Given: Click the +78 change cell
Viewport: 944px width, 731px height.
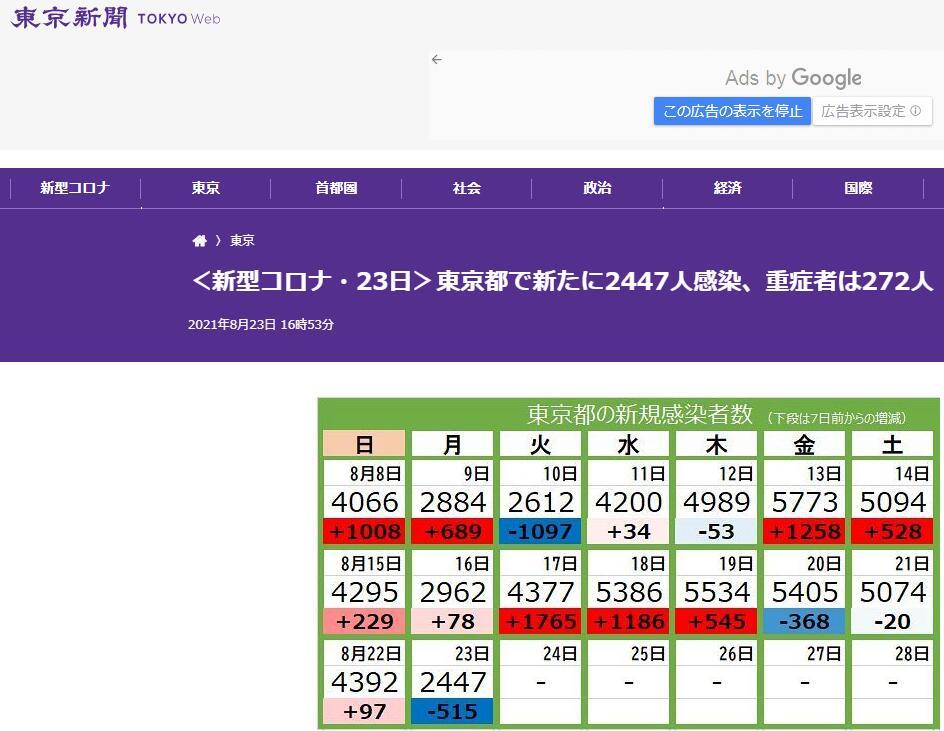Looking at the screenshot, I should tap(452, 621).
